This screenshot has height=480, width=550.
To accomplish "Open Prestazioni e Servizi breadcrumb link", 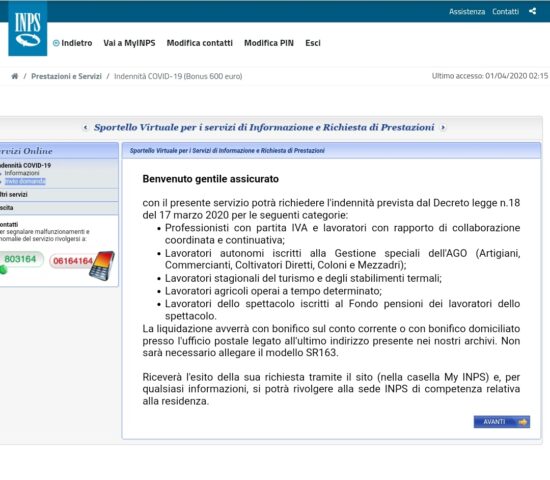I will (x=66, y=76).
